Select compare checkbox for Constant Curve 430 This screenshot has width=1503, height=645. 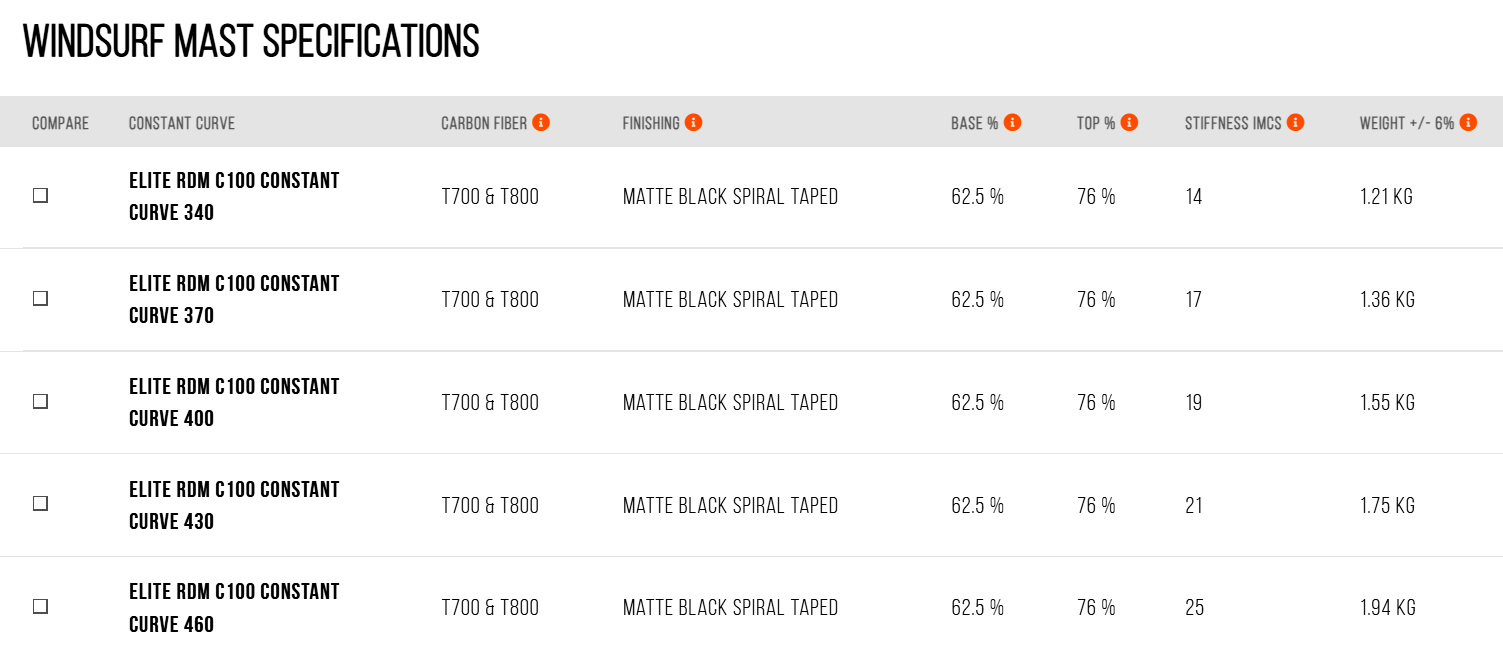coord(40,504)
